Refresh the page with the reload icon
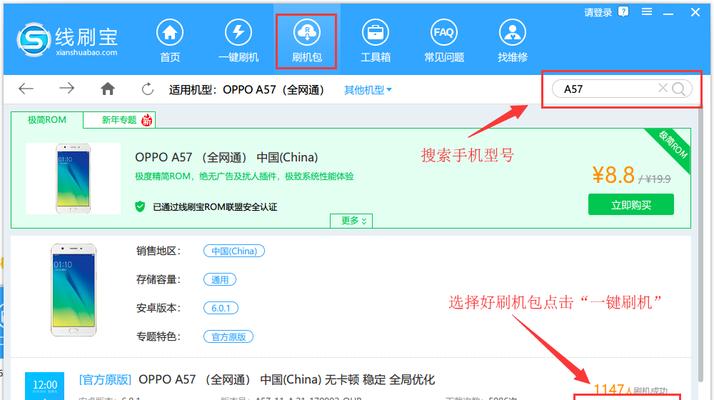Screen dimensions: 714x400 148,89
